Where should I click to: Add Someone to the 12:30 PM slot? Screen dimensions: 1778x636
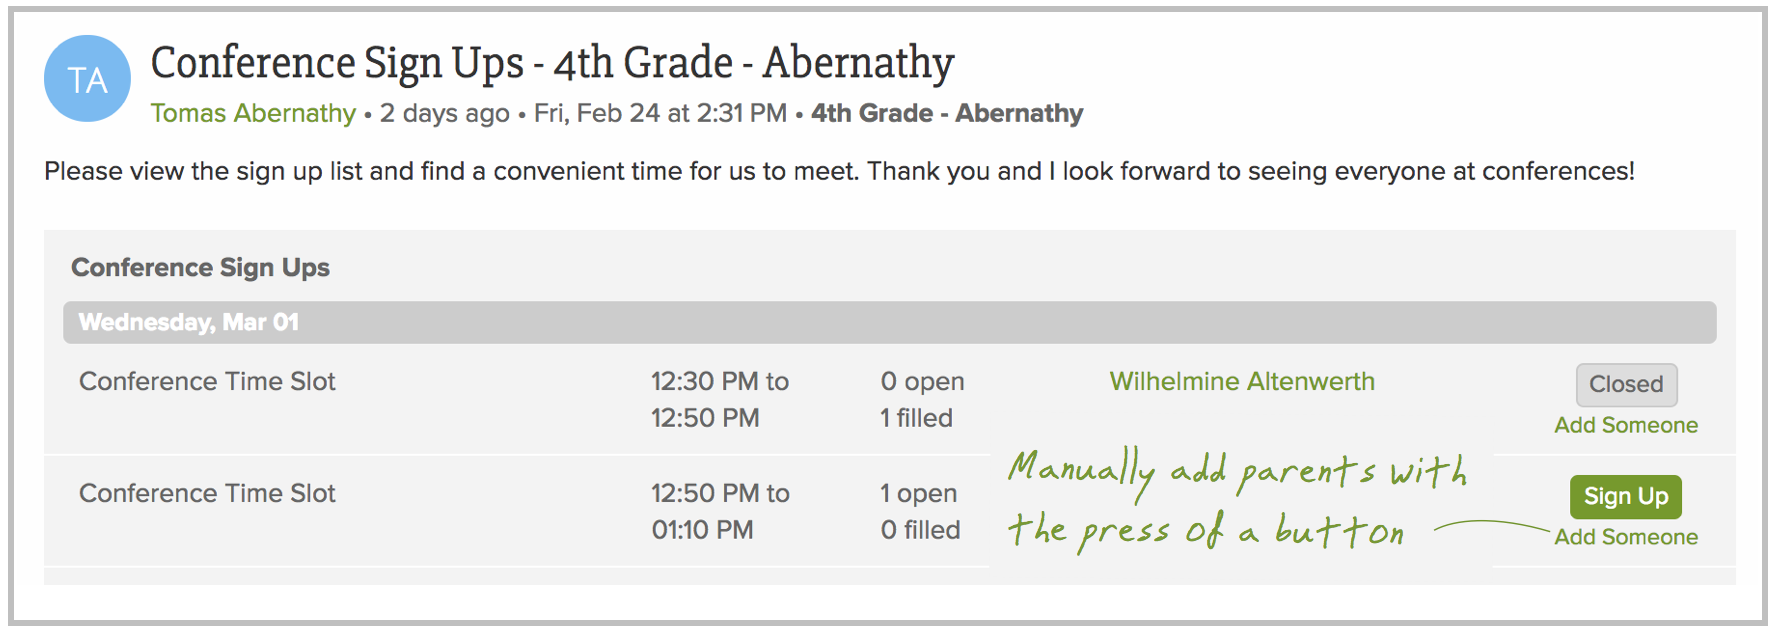[1626, 425]
